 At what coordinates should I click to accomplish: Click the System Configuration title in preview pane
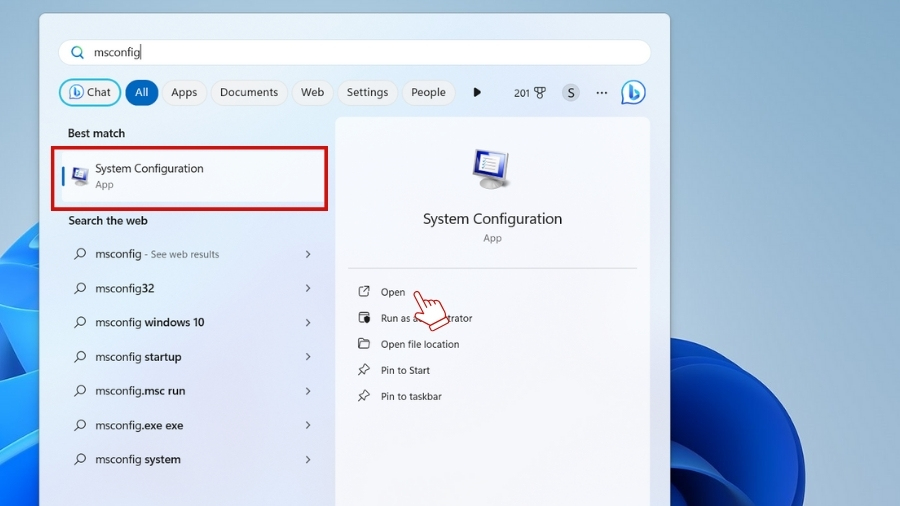coord(492,219)
